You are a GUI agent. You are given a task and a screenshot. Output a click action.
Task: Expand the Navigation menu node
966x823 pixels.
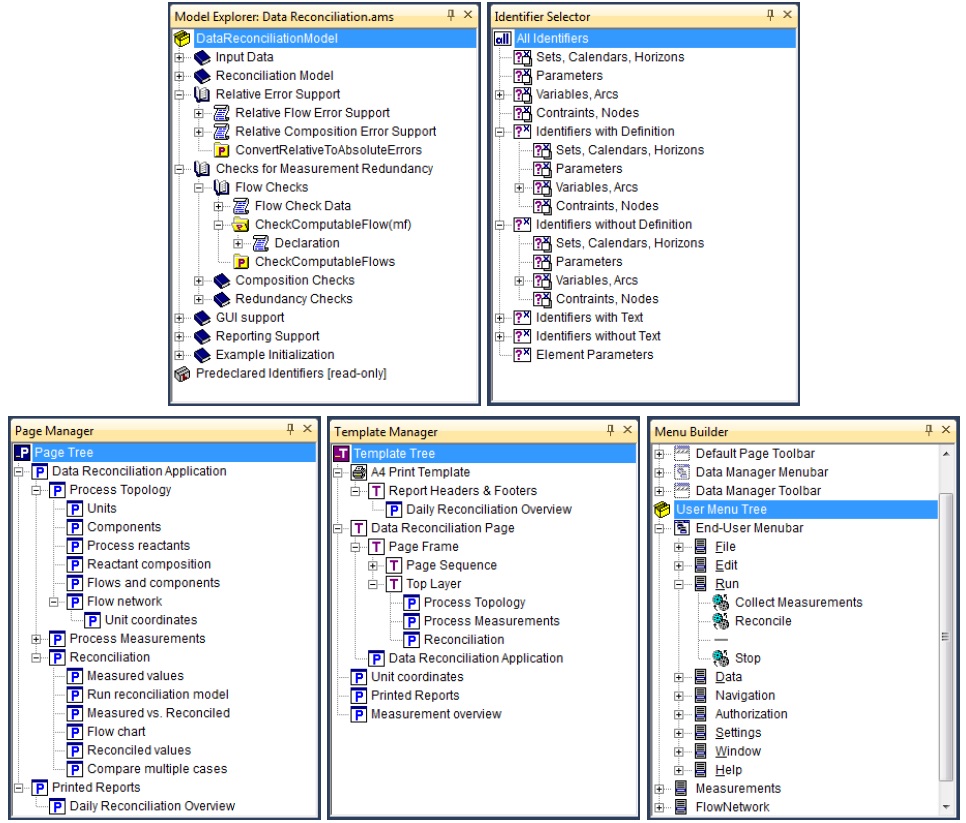(x=679, y=696)
